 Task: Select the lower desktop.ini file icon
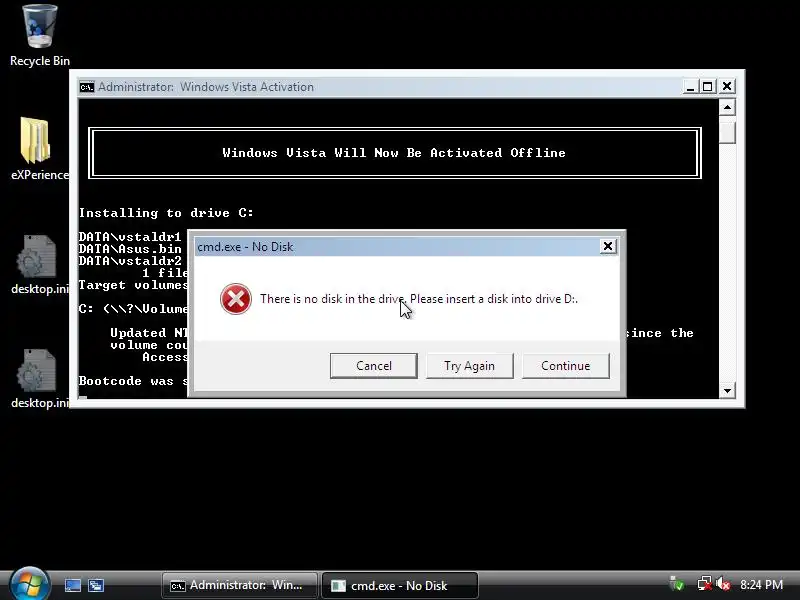click(39, 379)
